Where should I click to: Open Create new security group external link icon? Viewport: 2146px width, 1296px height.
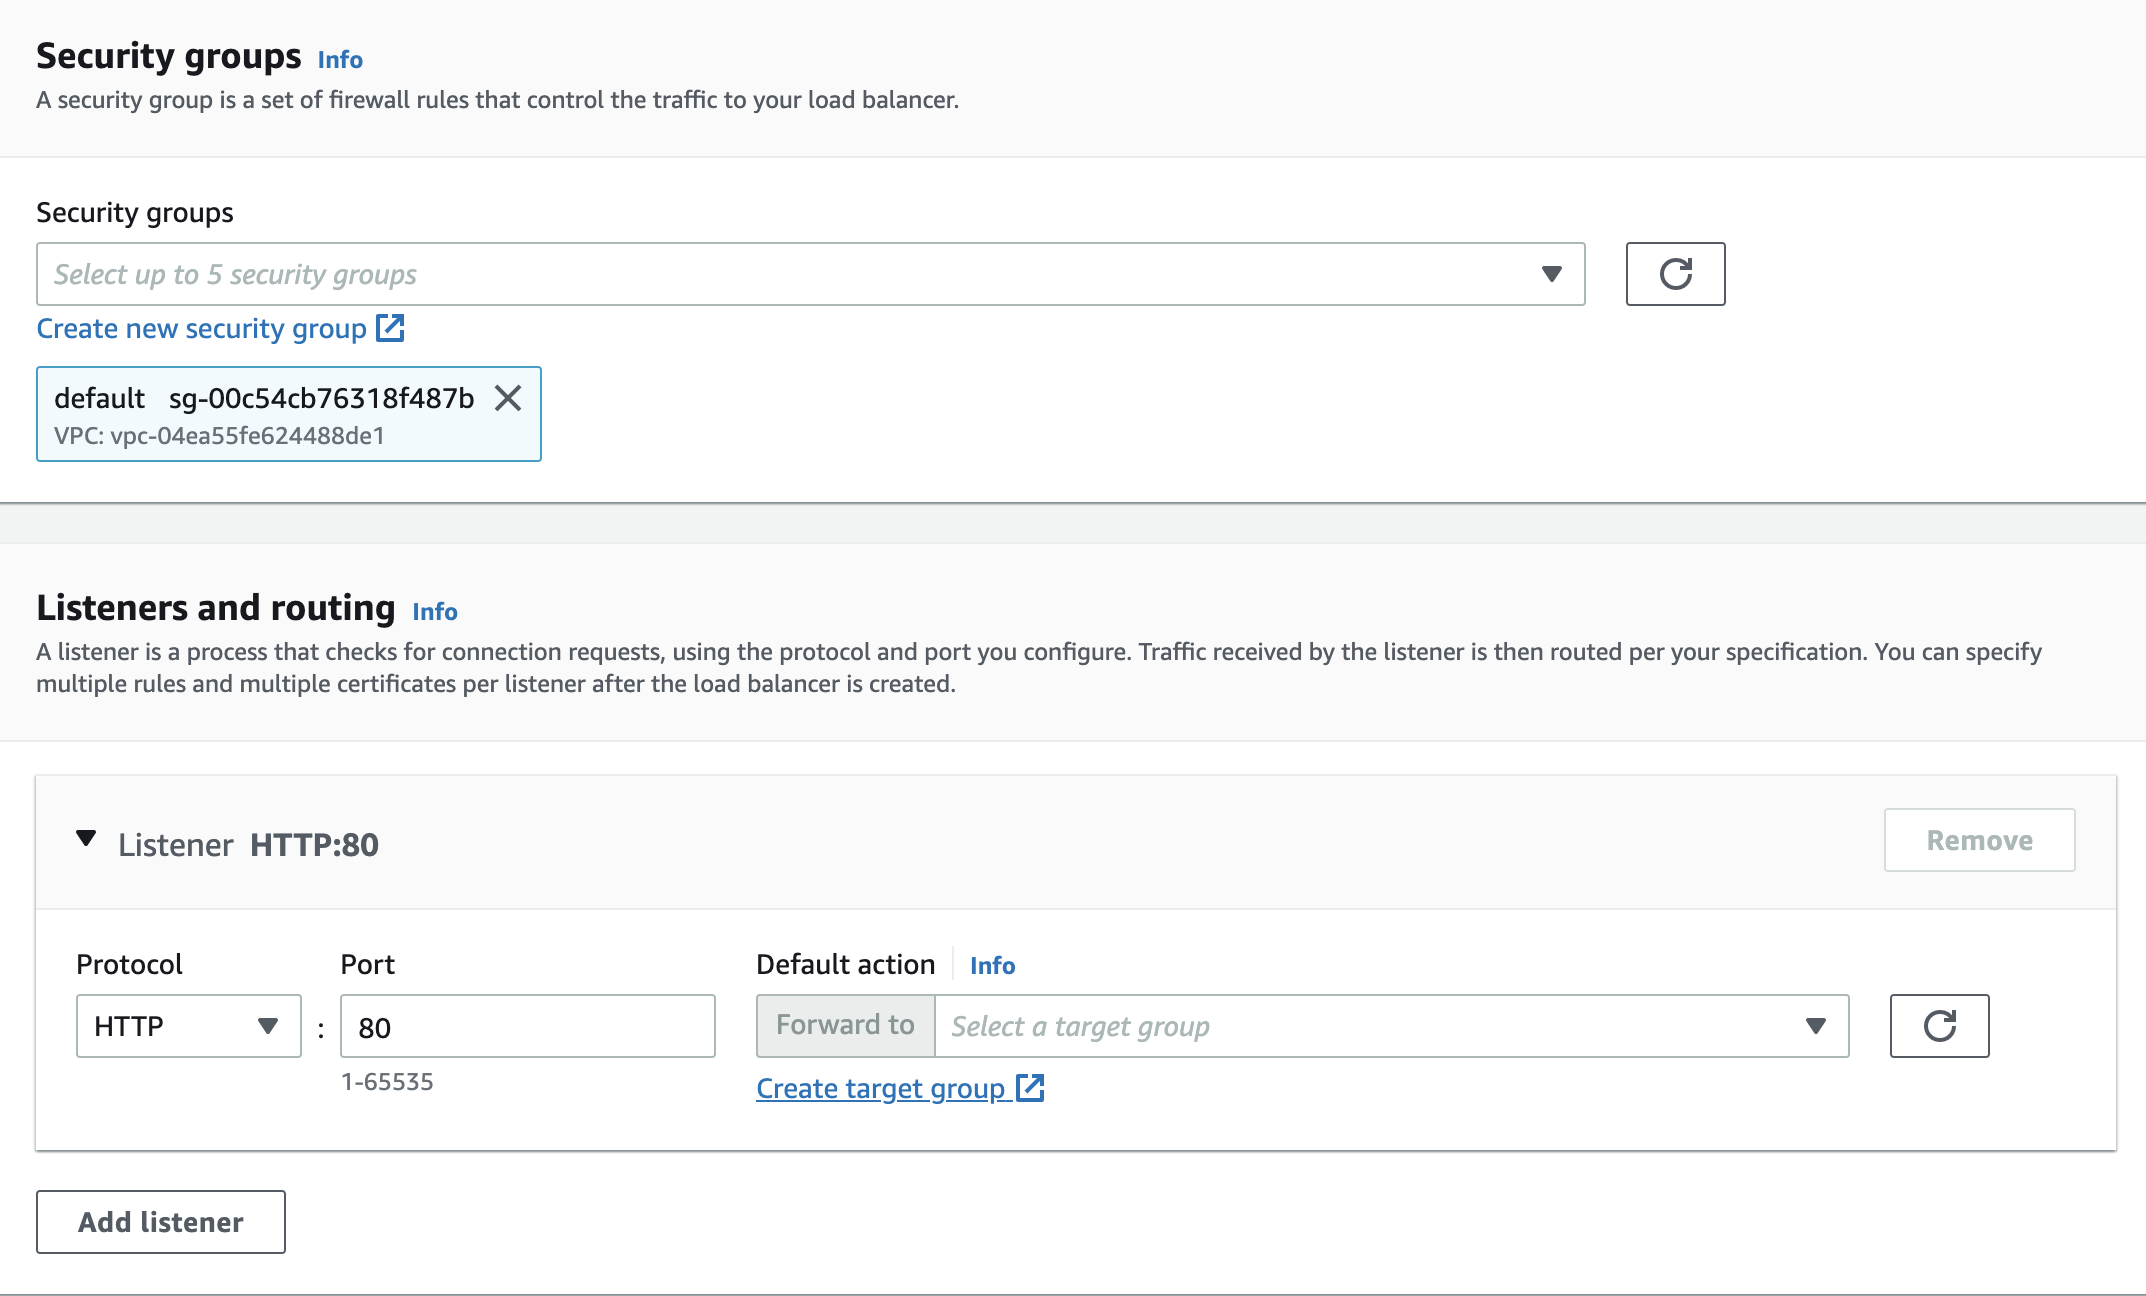[x=391, y=327]
